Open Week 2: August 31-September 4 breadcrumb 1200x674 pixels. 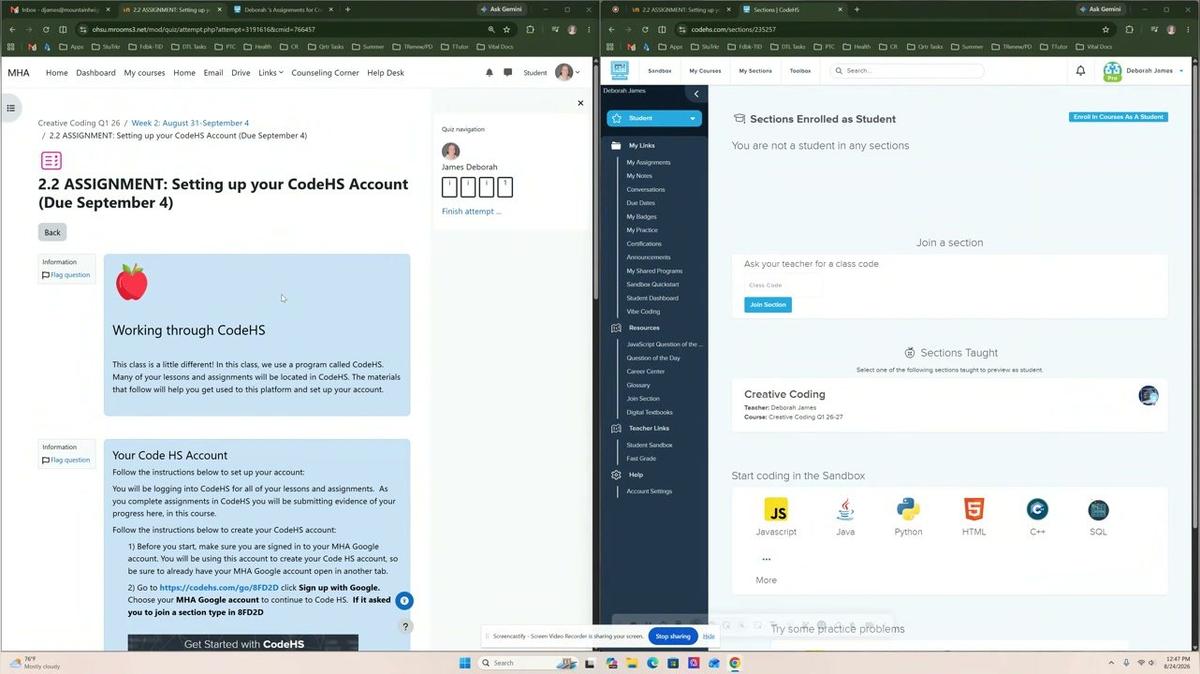(x=190, y=123)
